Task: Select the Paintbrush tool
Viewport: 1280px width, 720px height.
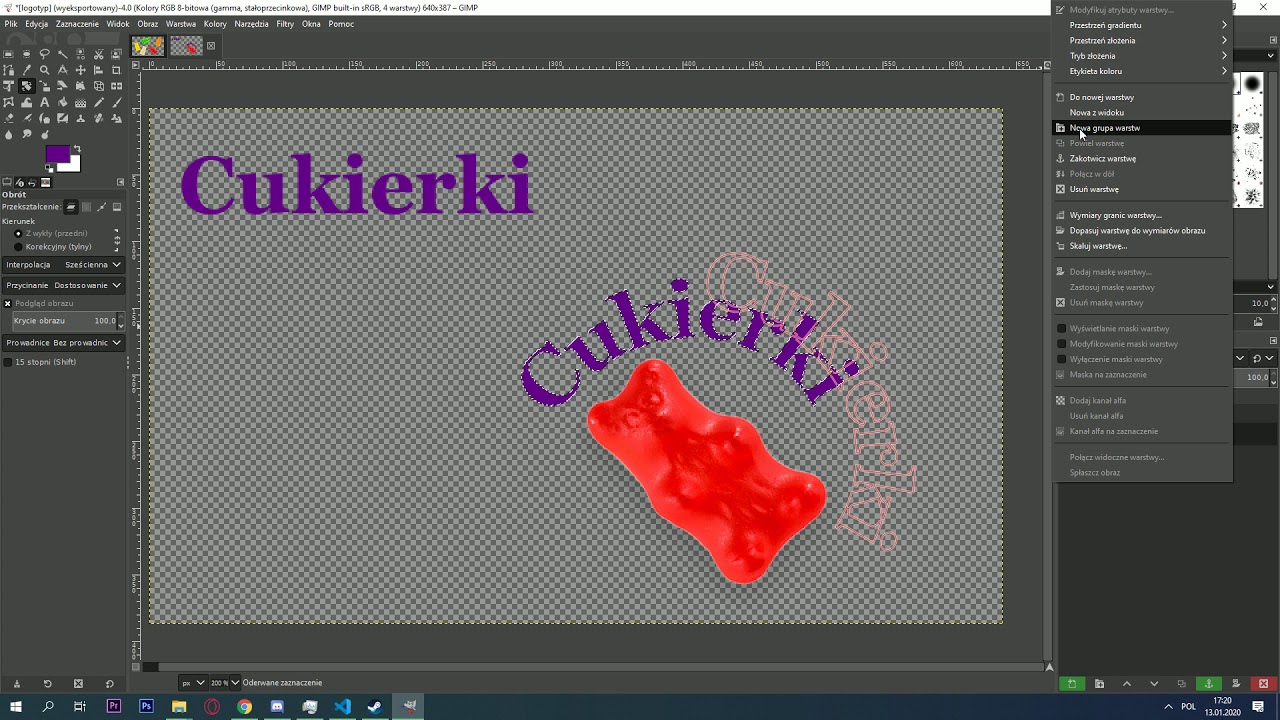Action: [x=116, y=102]
